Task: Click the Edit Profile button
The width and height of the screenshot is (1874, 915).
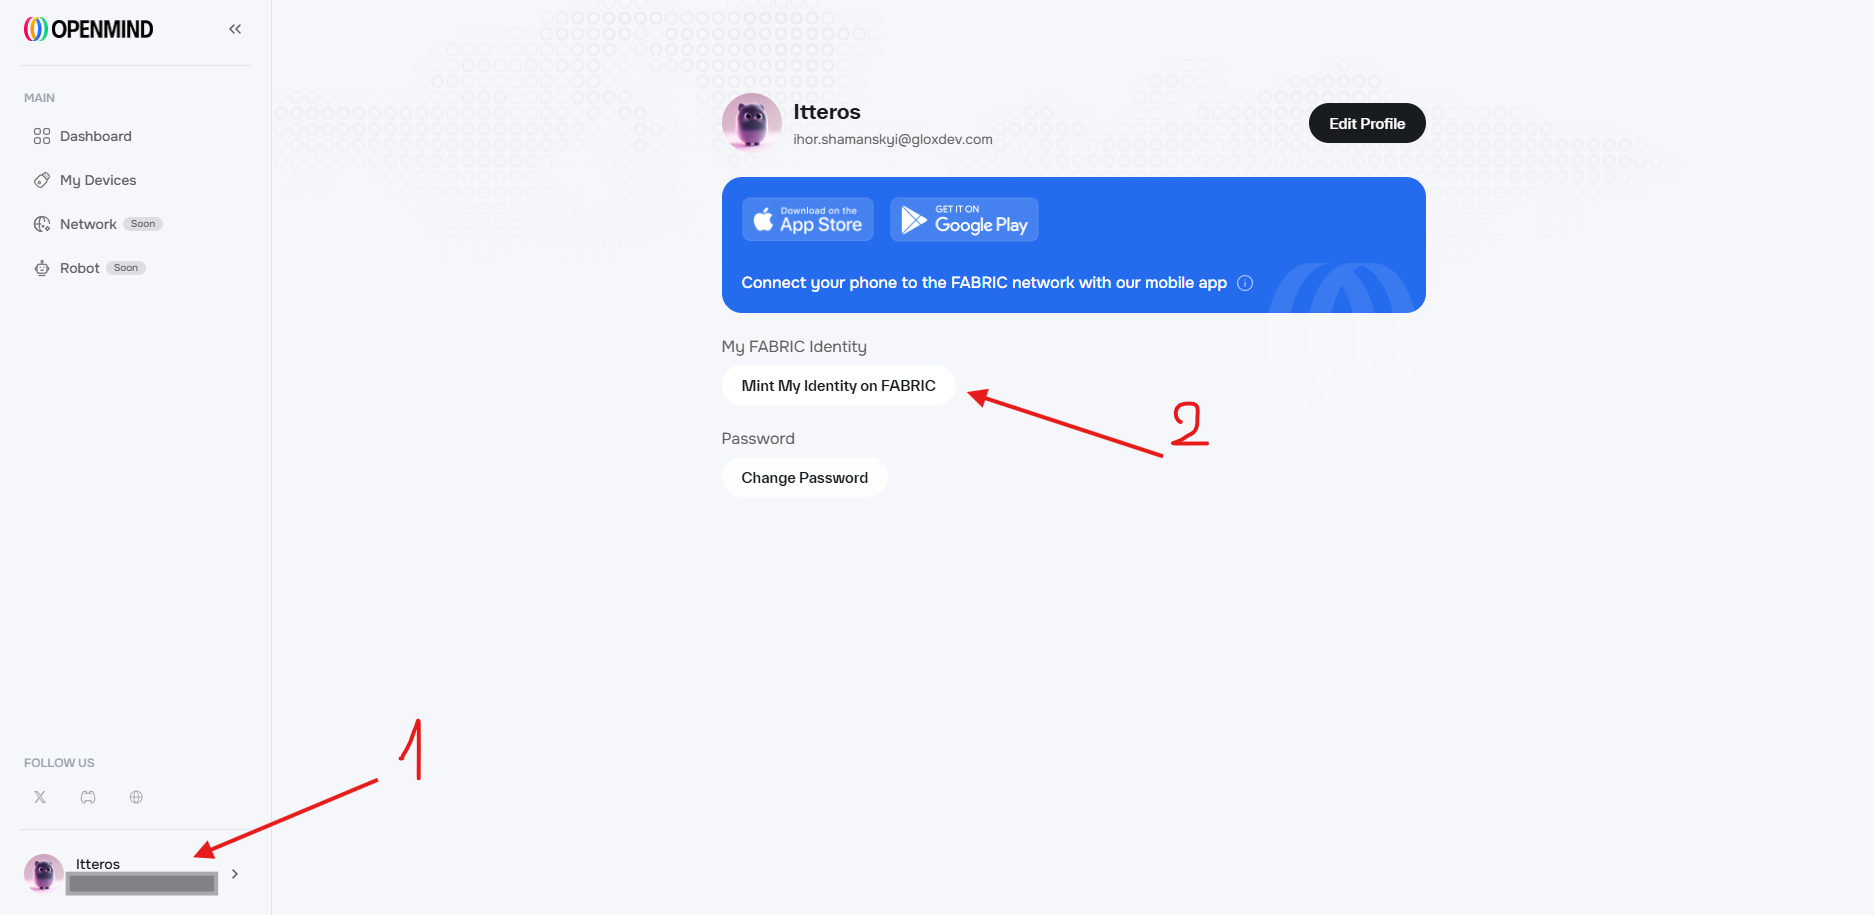Action: [x=1366, y=123]
